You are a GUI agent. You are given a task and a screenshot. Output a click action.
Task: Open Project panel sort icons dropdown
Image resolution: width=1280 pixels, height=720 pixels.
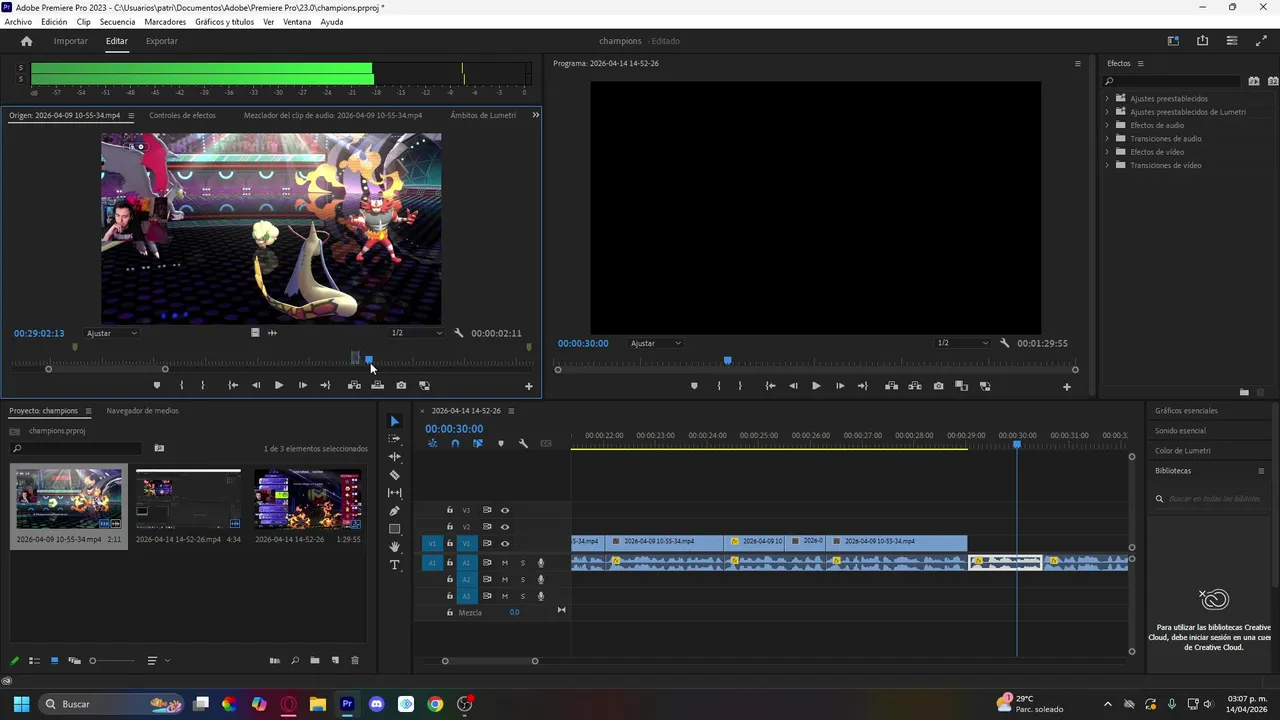pyautogui.click(x=157, y=661)
